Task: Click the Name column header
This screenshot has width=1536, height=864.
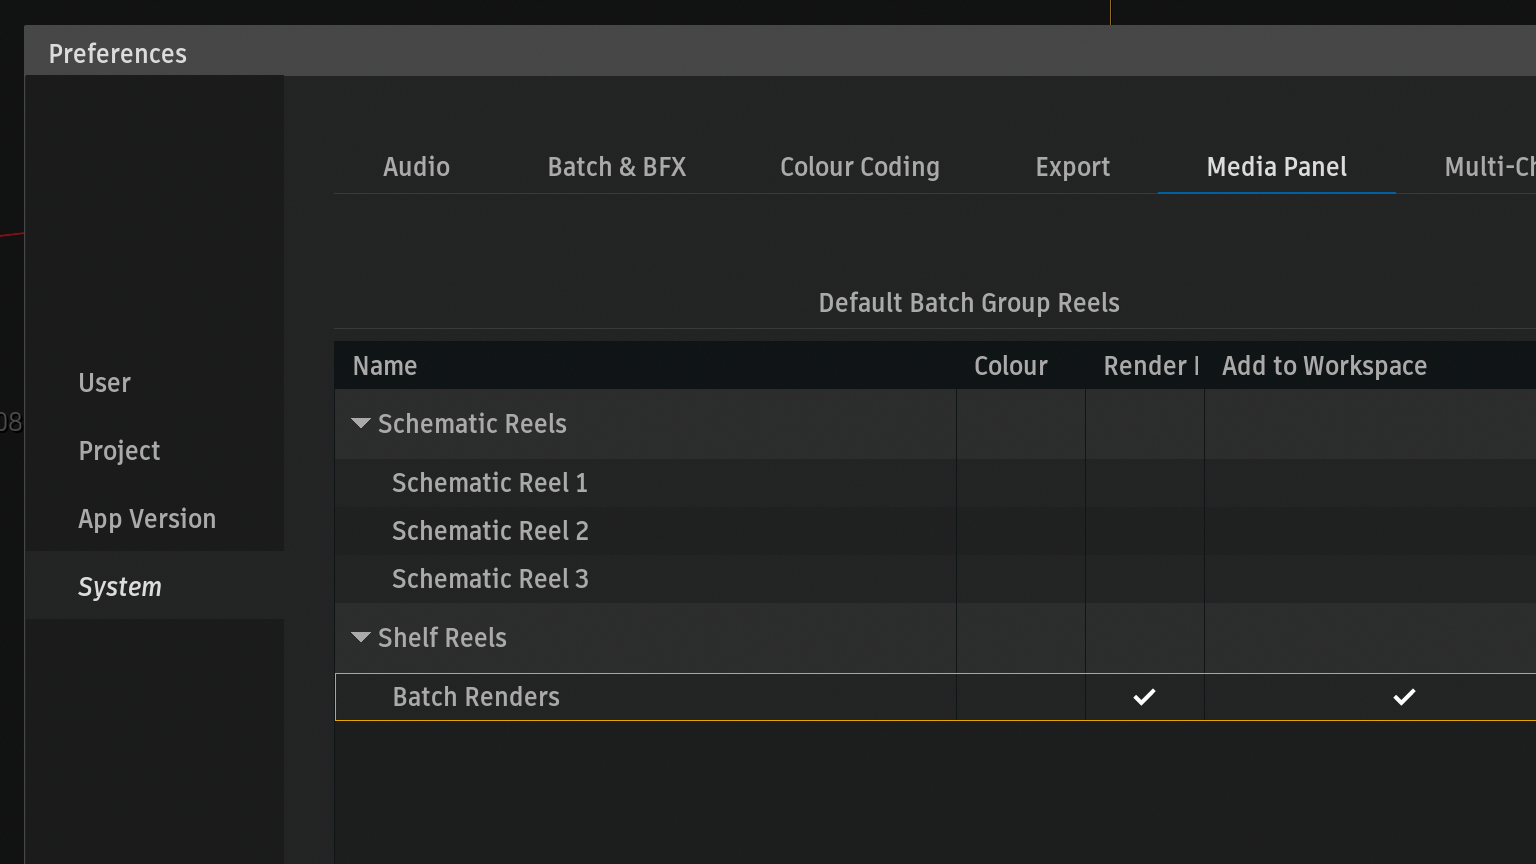Action: coord(385,366)
